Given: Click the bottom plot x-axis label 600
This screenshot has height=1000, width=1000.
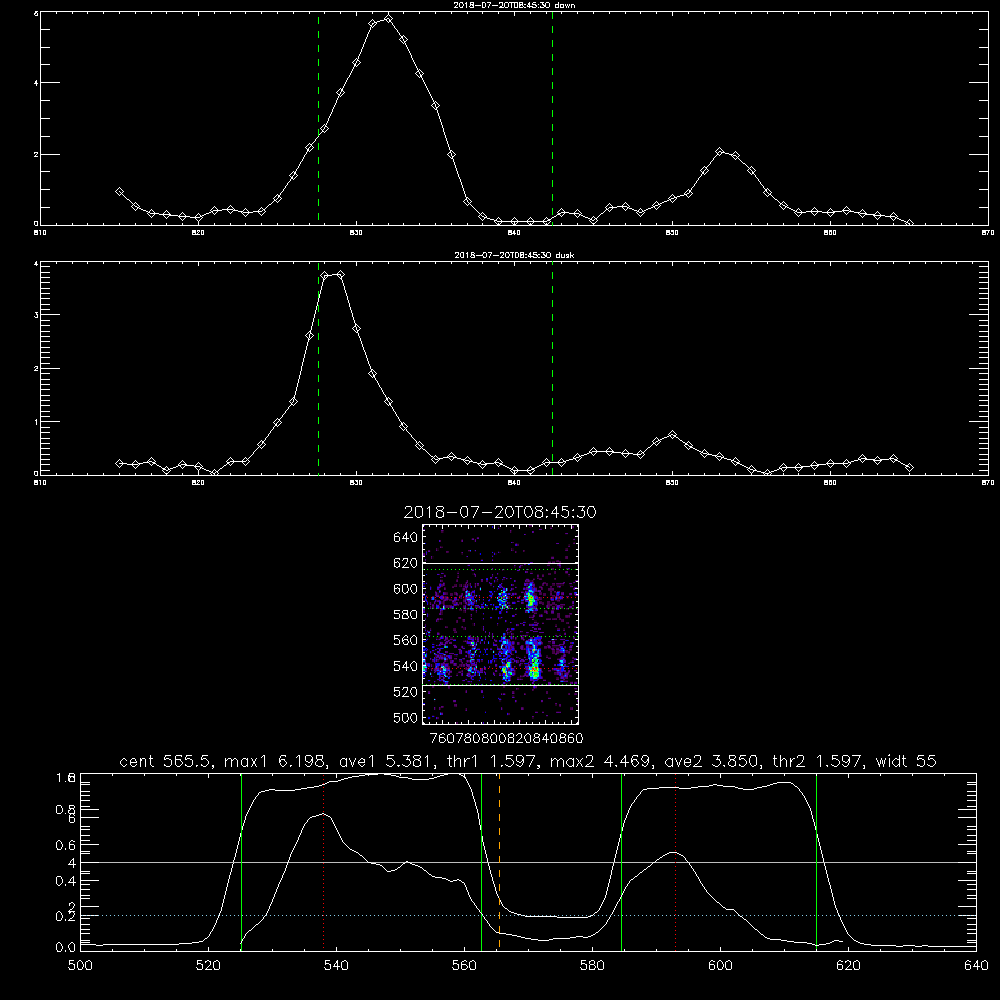Looking at the screenshot, I should [720, 966].
